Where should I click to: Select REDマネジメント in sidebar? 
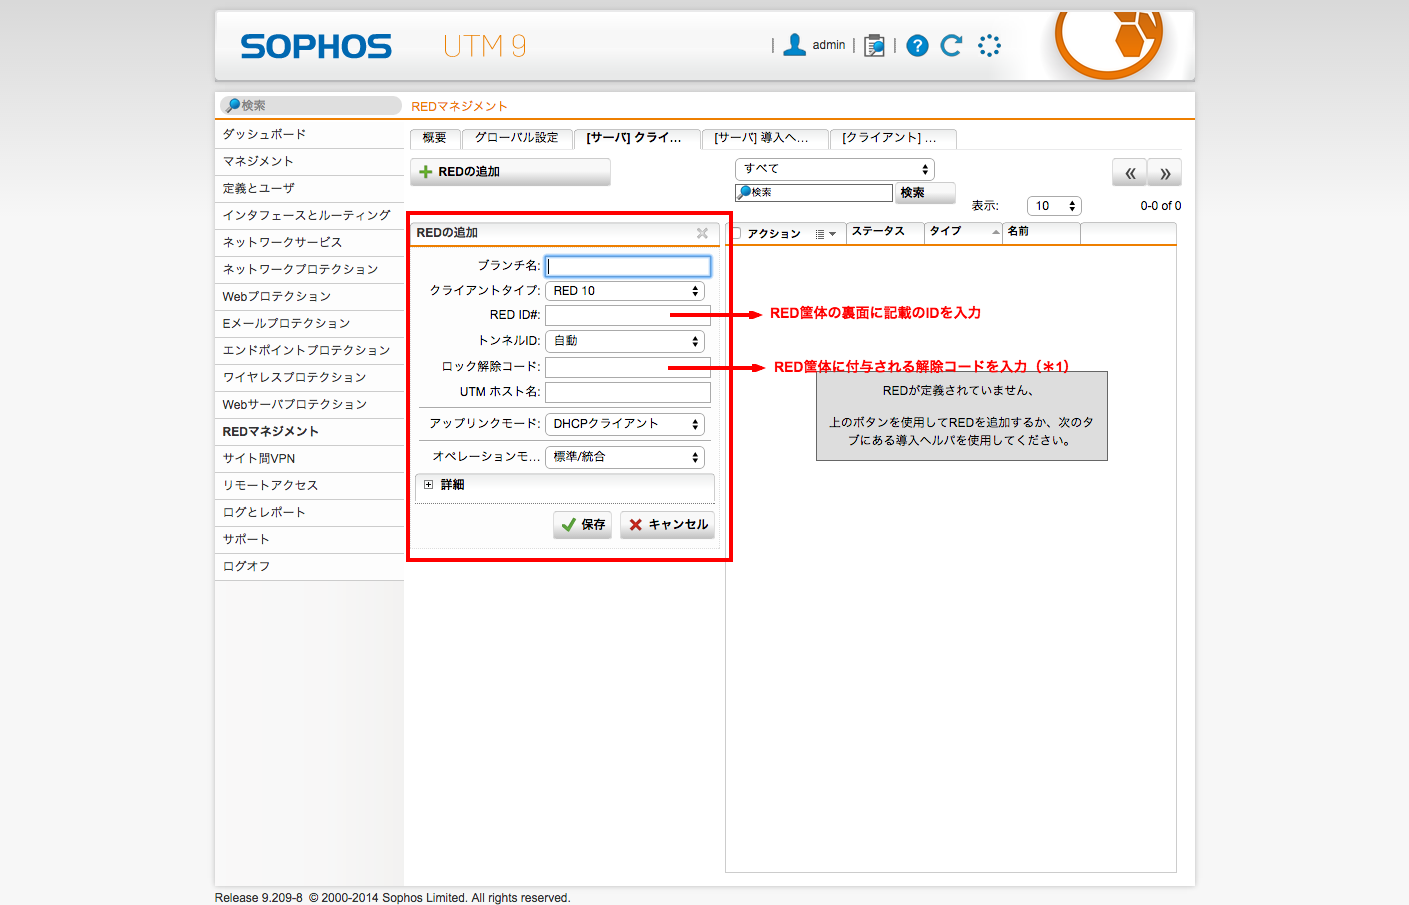tap(309, 432)
